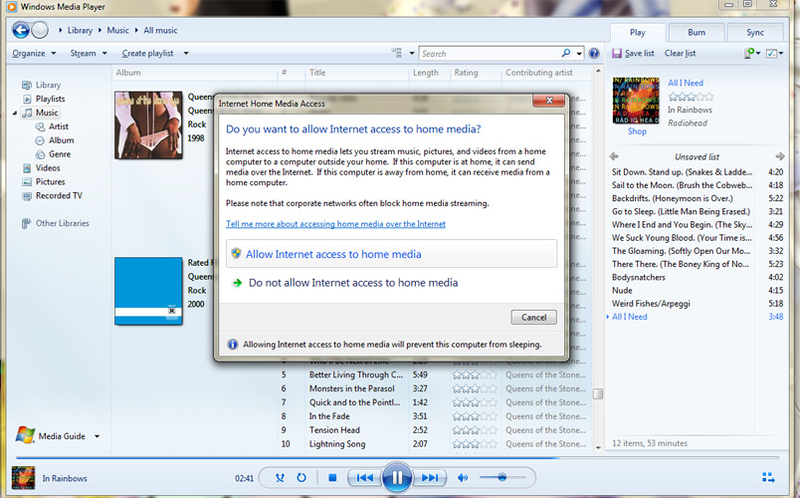Click the Save list floppy icon
The width and height of the screenshot is (800, 498).
click(617, 53)
